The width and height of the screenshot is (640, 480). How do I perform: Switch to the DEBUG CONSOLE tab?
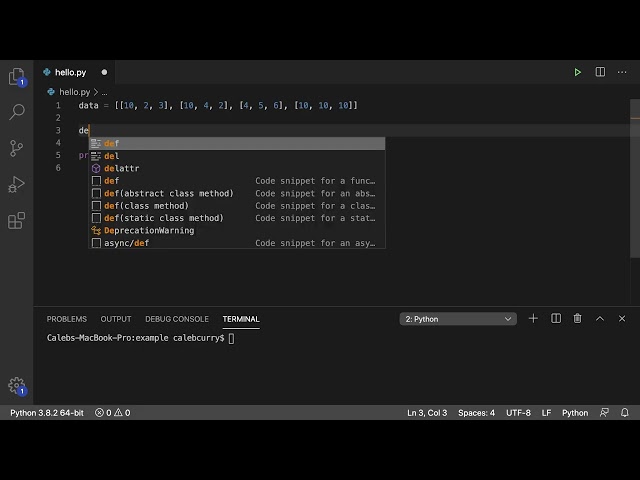pos(177,319)
